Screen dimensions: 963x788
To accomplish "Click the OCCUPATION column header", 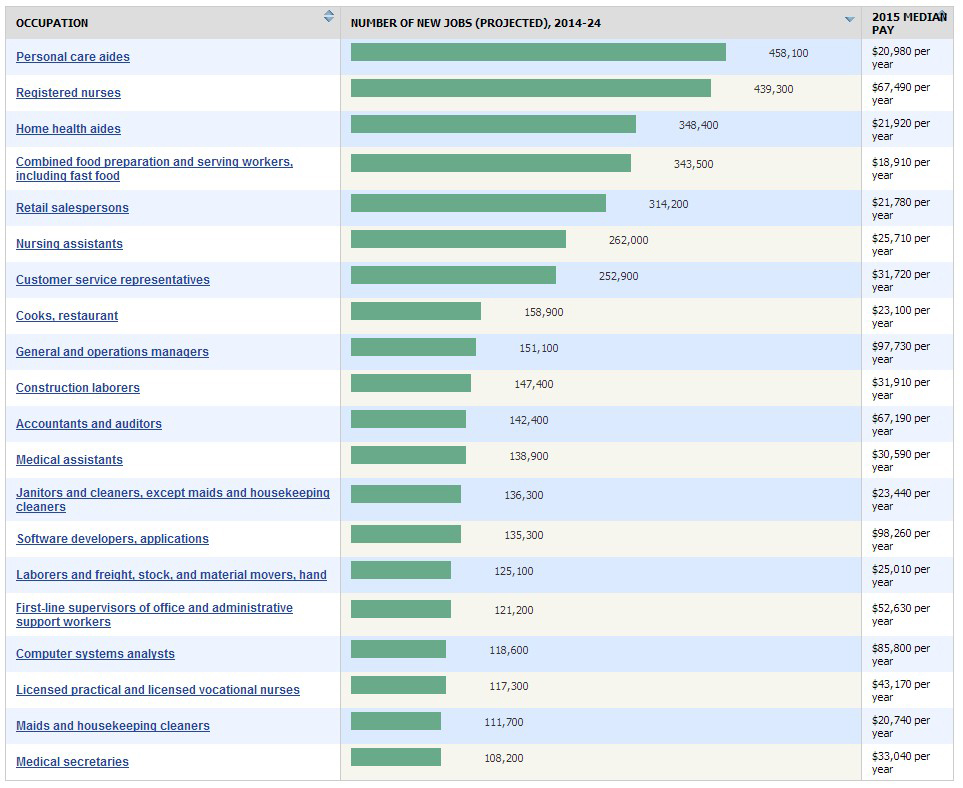I will click(52, 23).
